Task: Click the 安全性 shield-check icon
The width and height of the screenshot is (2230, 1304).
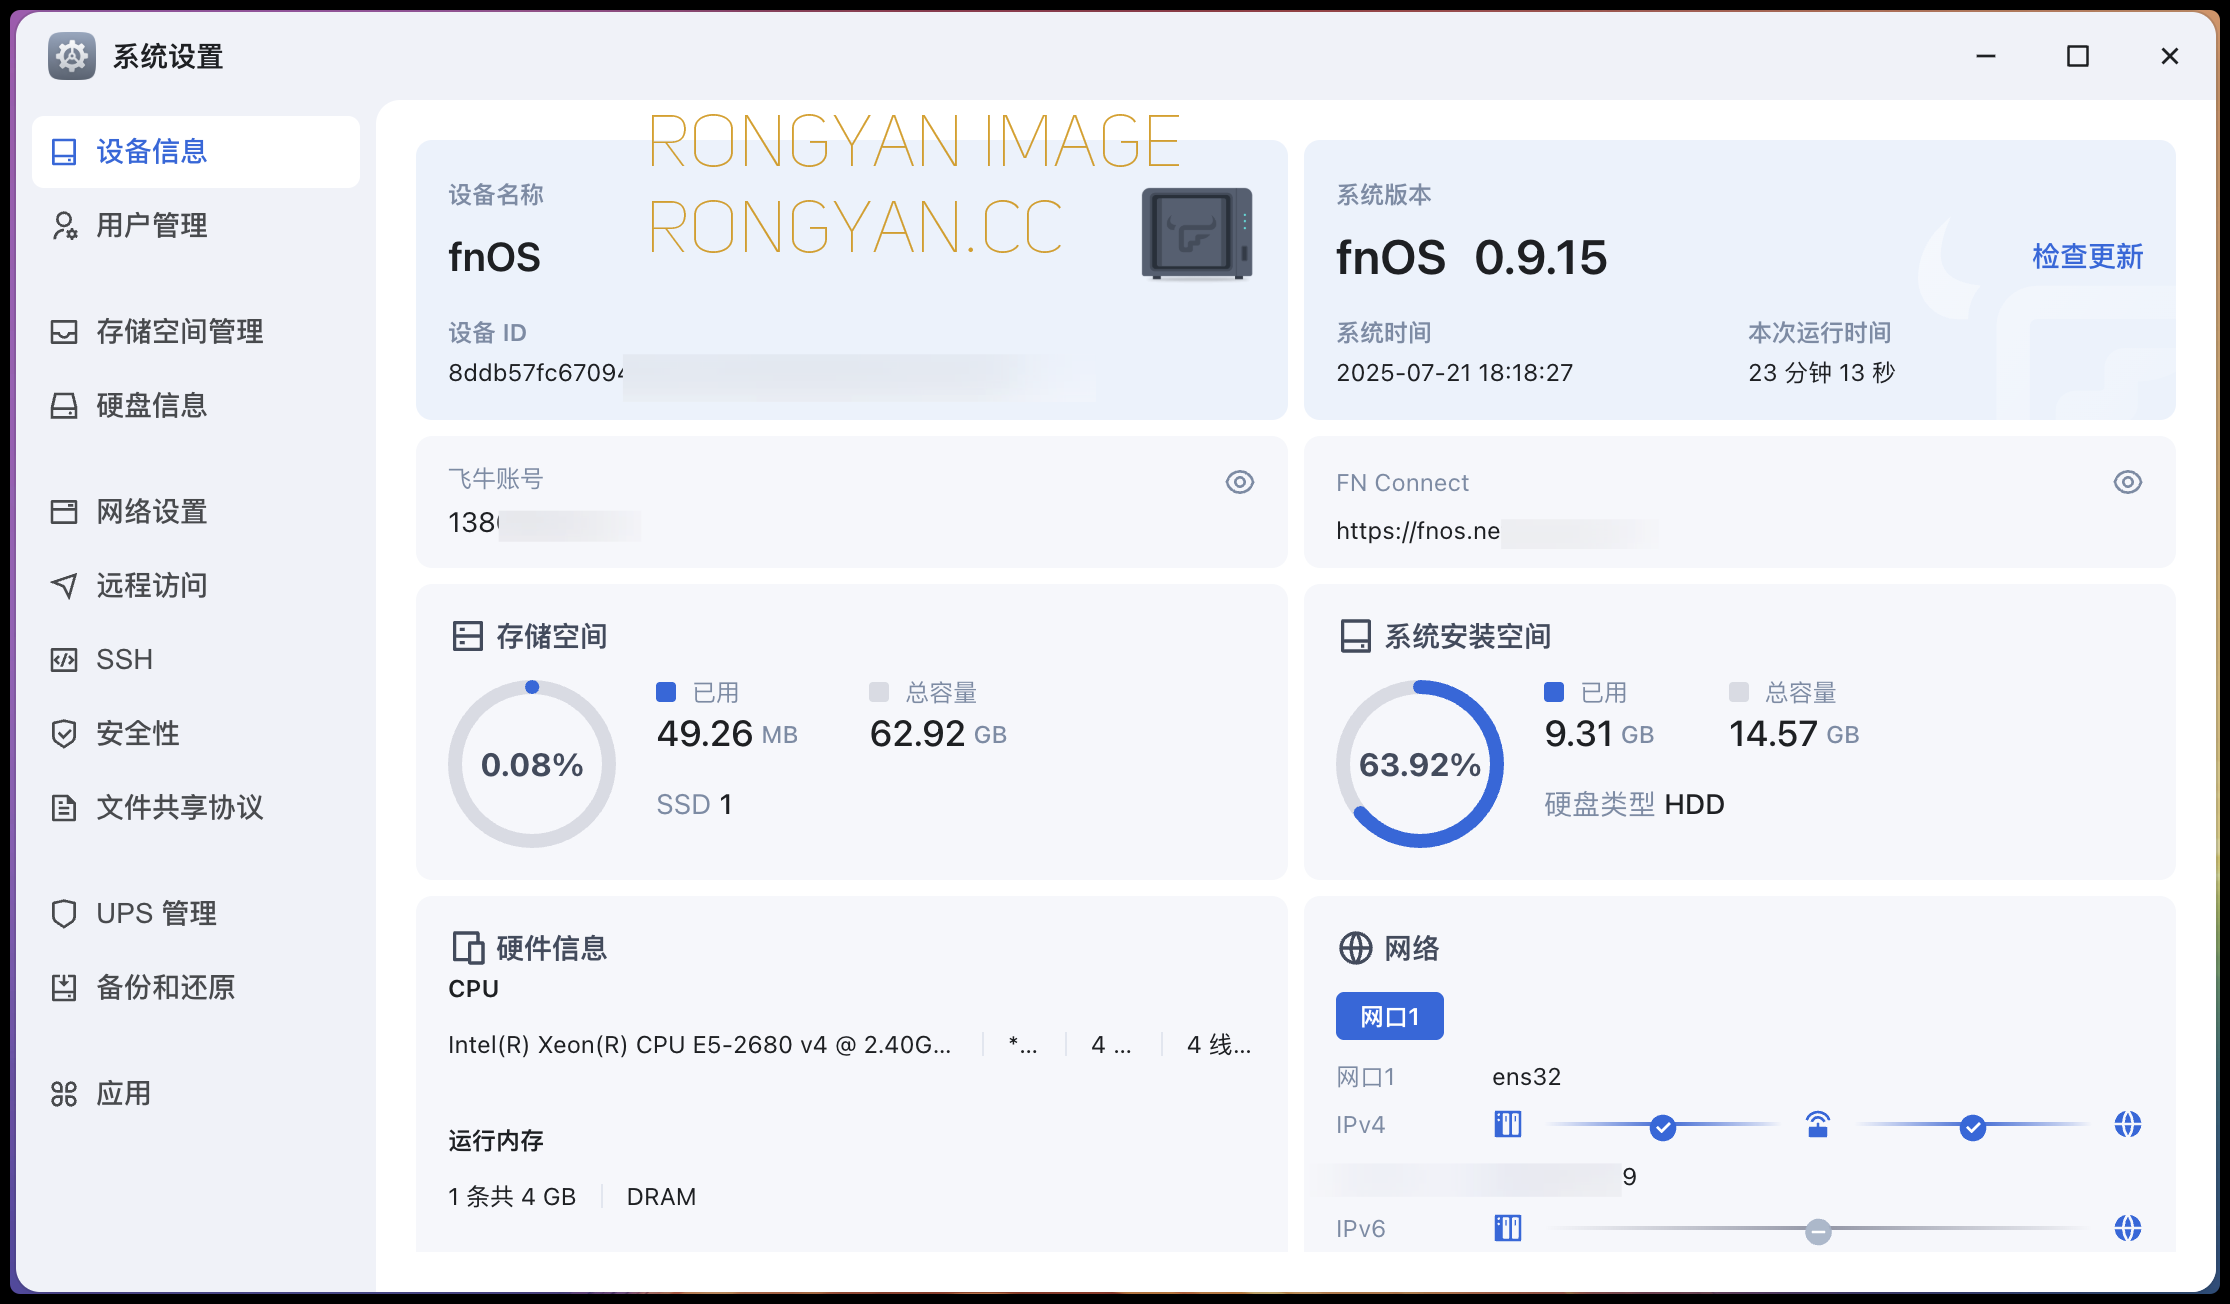Action: coord(64,734)
